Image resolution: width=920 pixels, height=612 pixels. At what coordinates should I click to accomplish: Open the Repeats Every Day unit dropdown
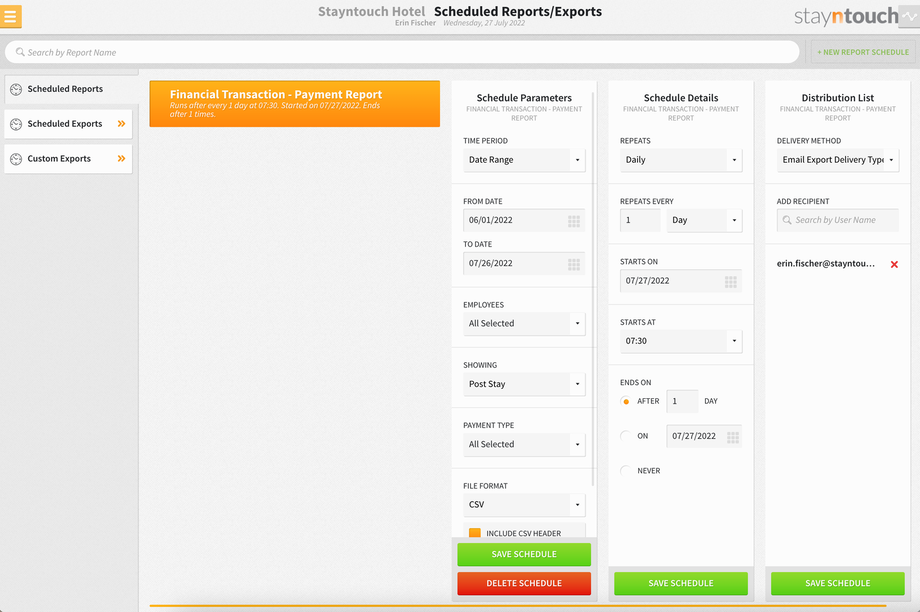[x=704, y=220]
